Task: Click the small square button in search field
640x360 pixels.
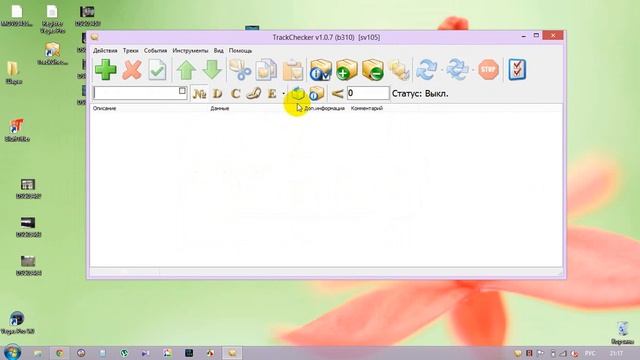Action: (x=182, y=91)
